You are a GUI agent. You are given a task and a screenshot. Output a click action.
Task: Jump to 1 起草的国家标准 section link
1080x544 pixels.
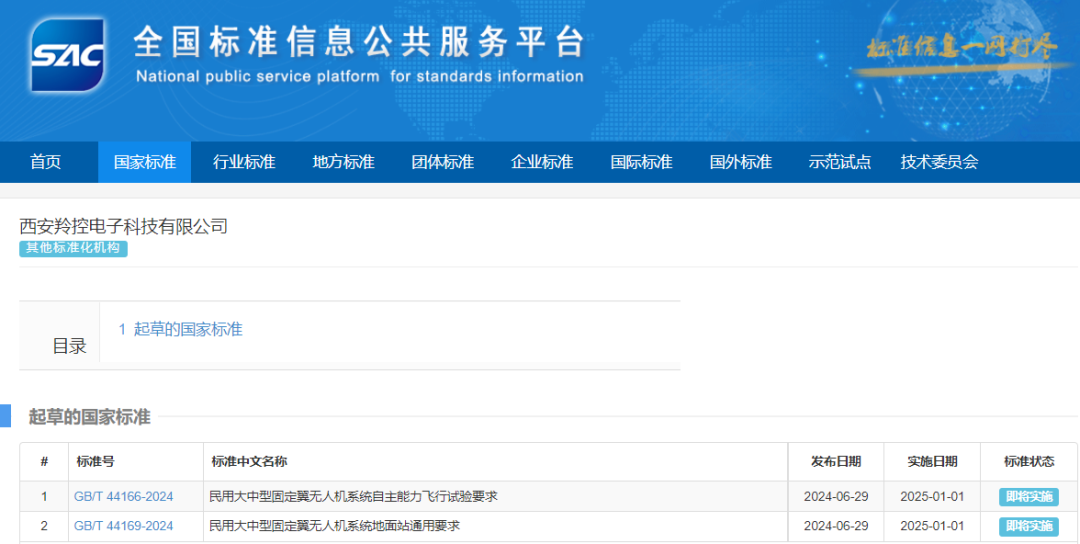point(180,329)
